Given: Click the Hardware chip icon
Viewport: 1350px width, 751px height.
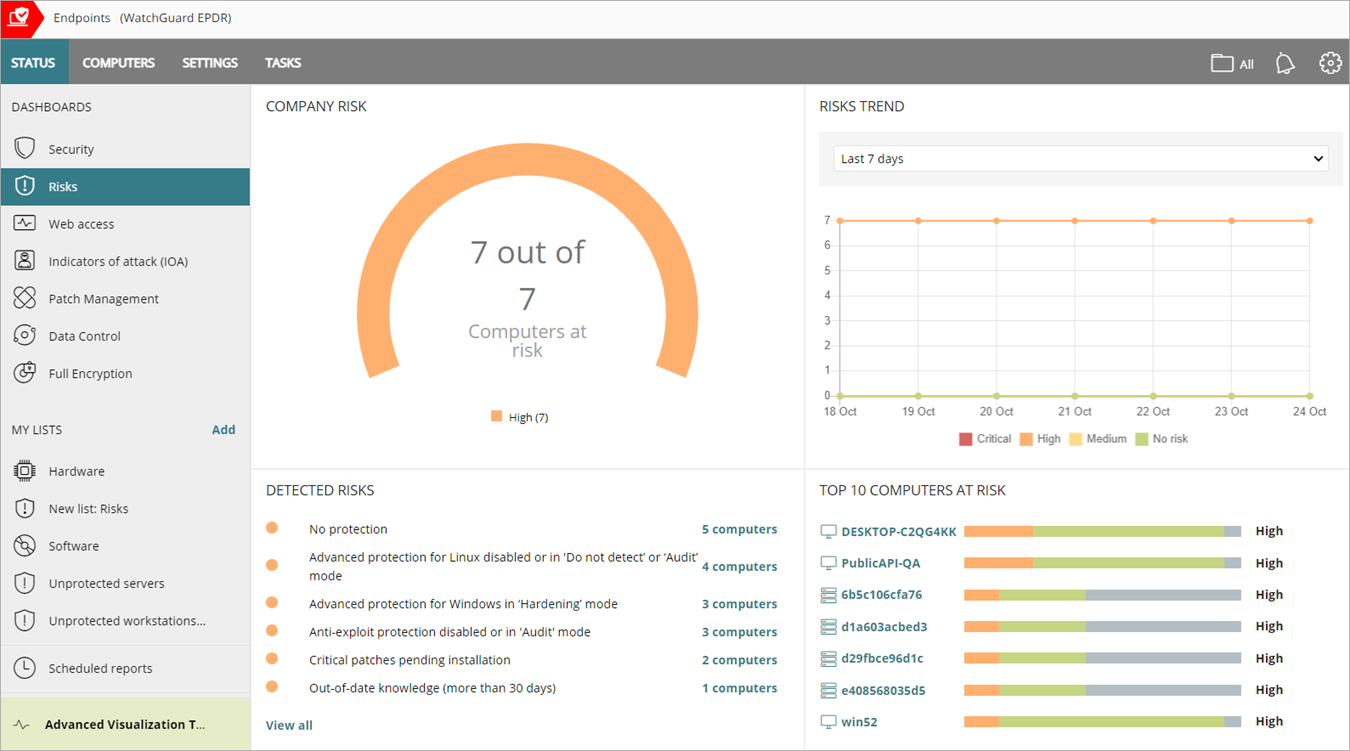Looking at the screenshot, I should 25,471.
